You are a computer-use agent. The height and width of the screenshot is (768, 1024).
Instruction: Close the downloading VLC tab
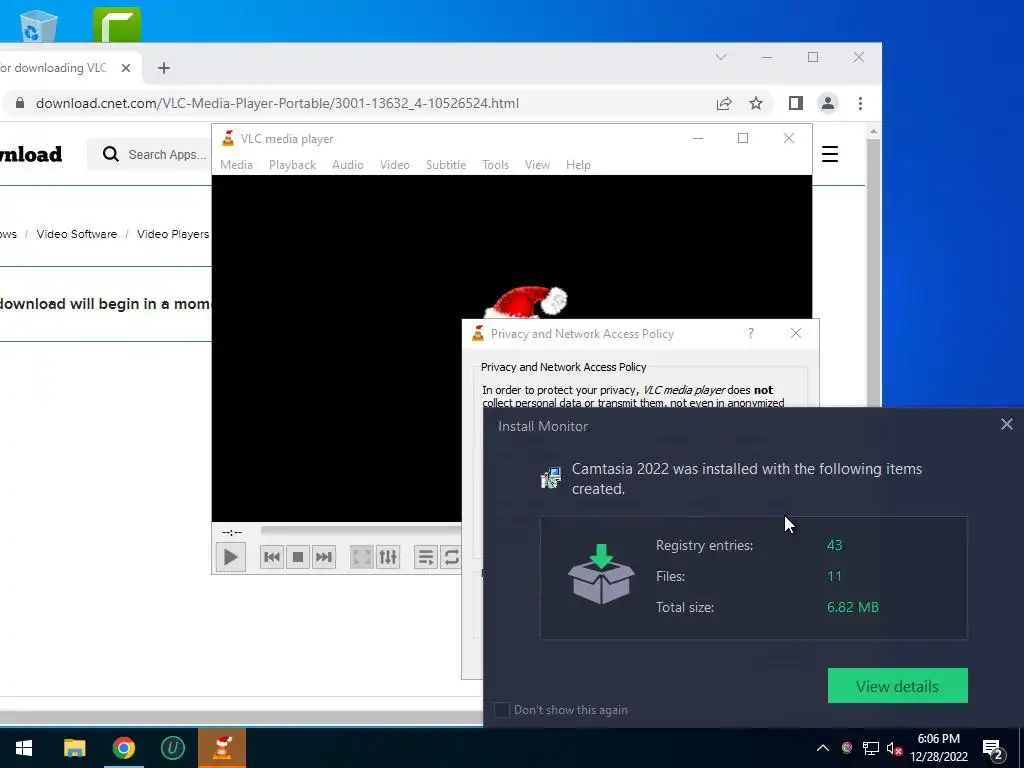(x=126, y=68)
